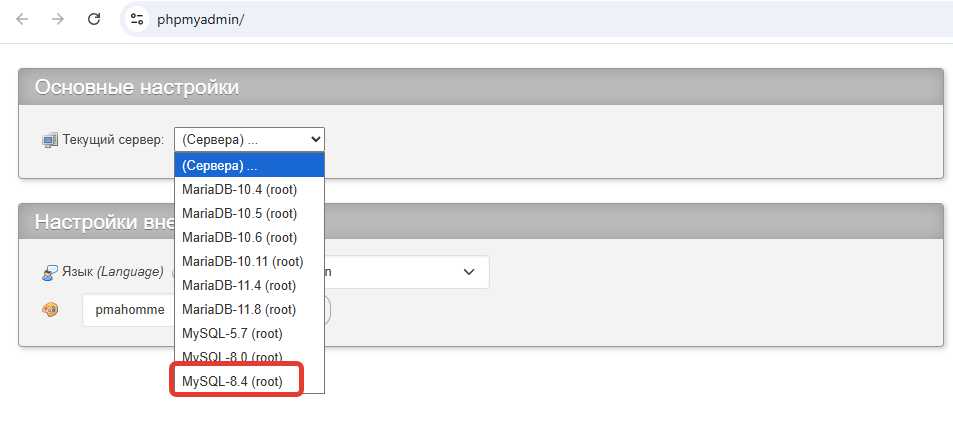Click the browser back arrow
This screenshot has height=437, width=953.
(22, 19)
